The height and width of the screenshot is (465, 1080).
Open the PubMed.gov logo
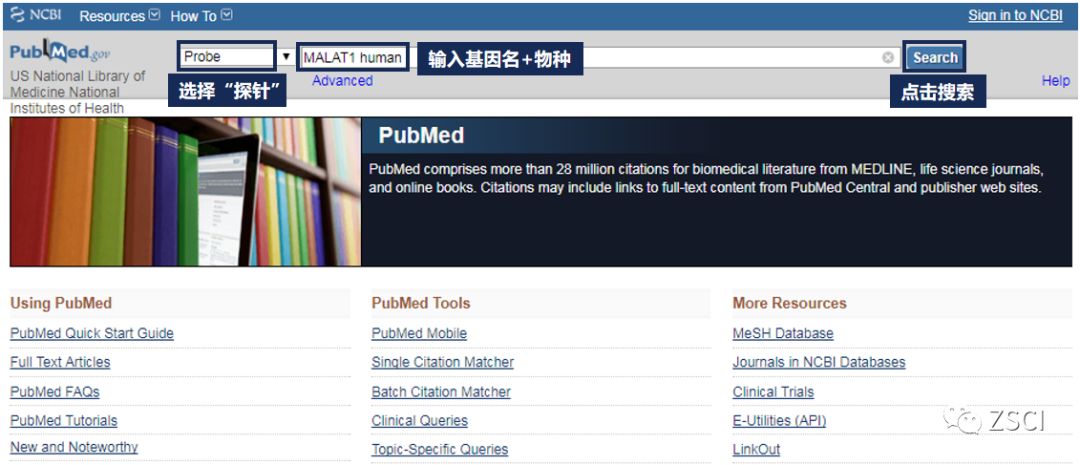coord(59,52)
